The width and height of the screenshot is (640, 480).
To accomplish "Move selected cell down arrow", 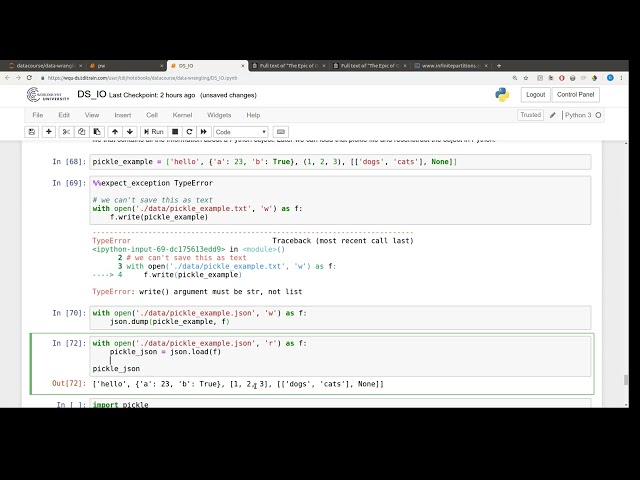I will click(130, 132).
